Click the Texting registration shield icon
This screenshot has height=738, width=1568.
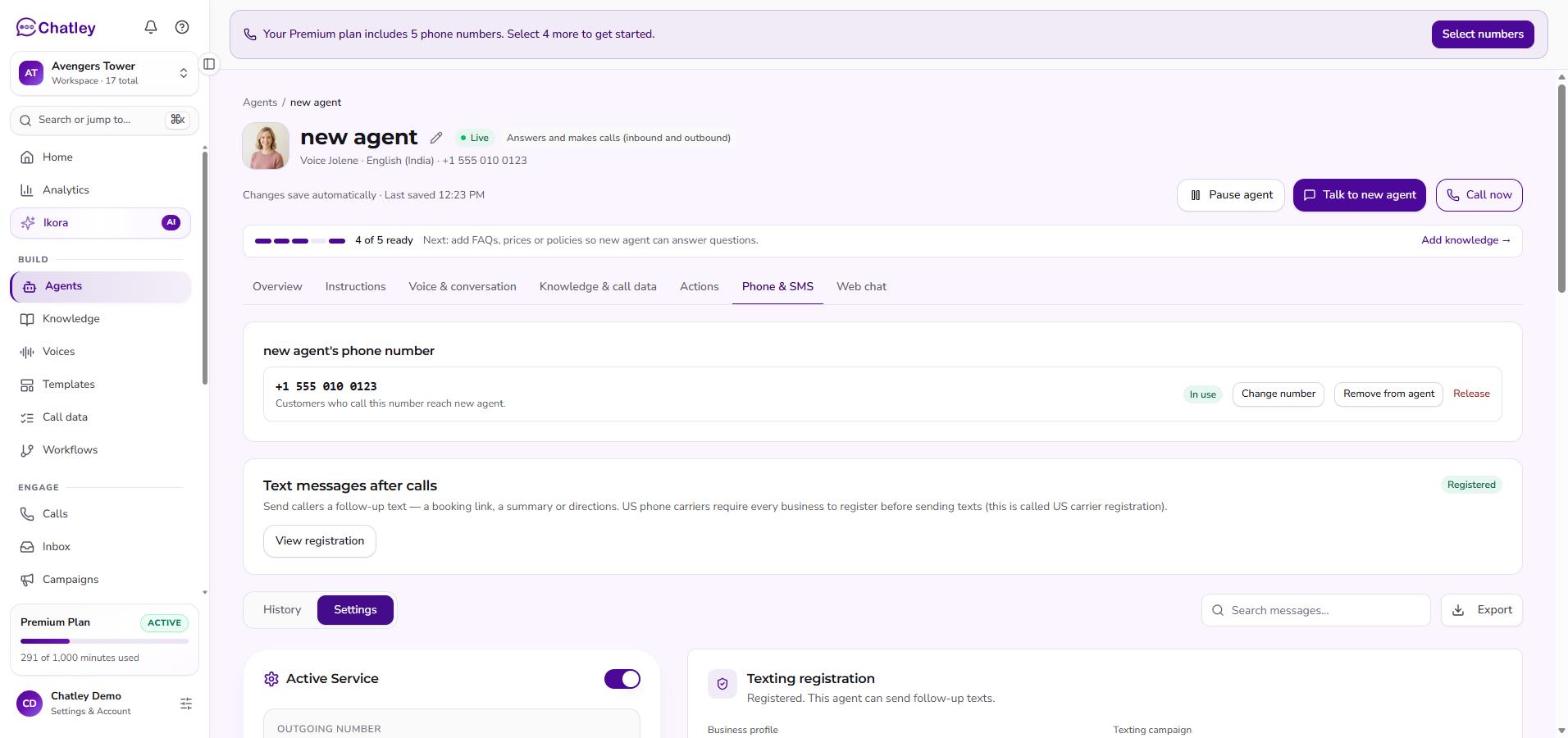[722, 684]
